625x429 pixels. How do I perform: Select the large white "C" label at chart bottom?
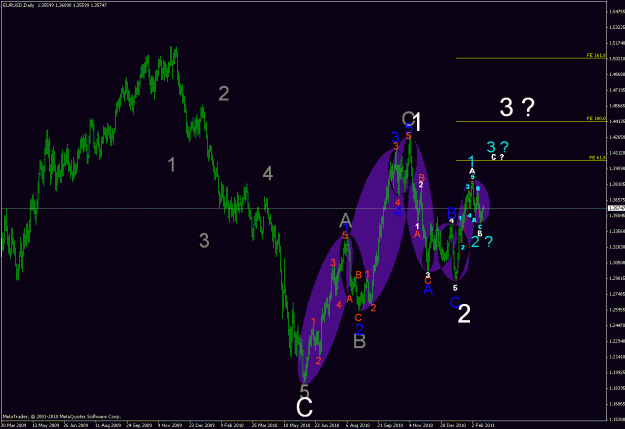(304, 407)
